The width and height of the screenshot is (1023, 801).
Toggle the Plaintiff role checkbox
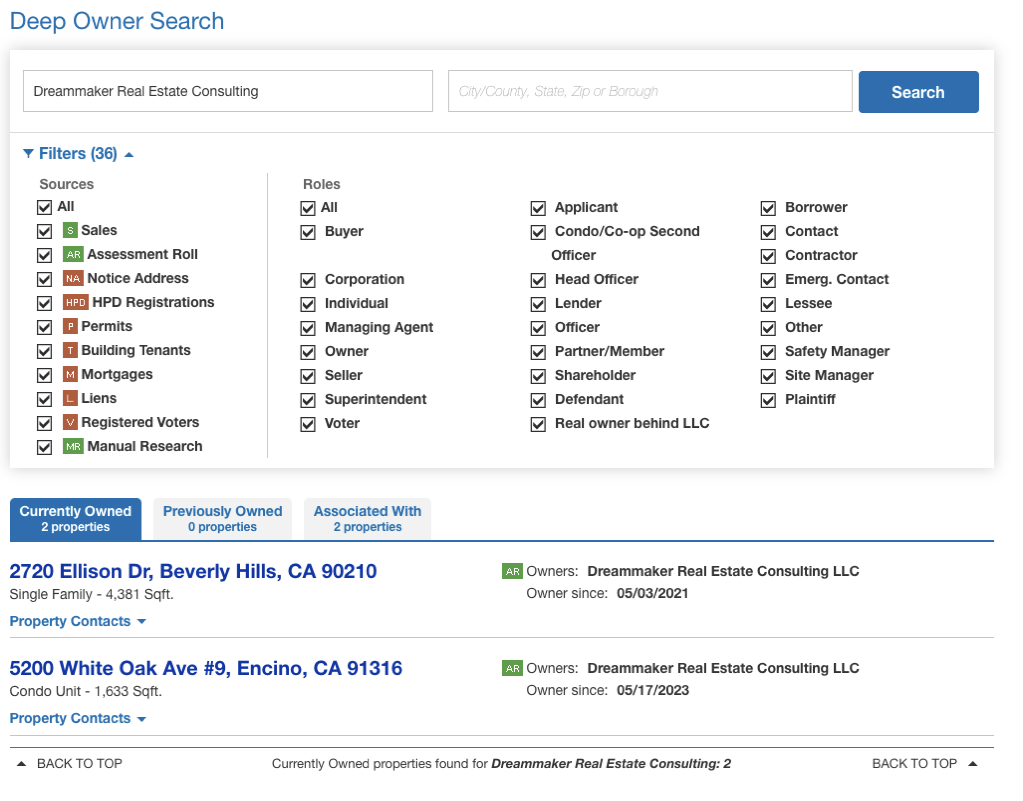point(769,400)
